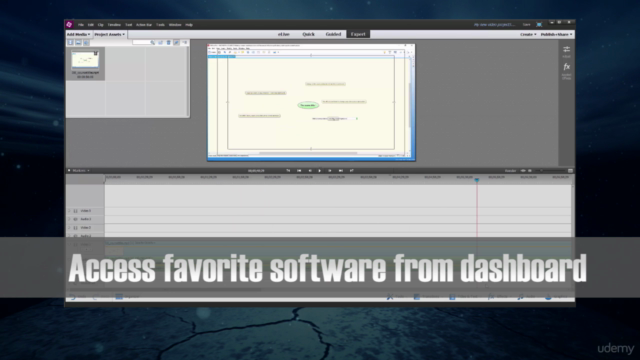The height and width of the screenshot is (360, 640).
Task: Click the timecode above the timeline
Action: pyautogui.click(x=256, y=171)
